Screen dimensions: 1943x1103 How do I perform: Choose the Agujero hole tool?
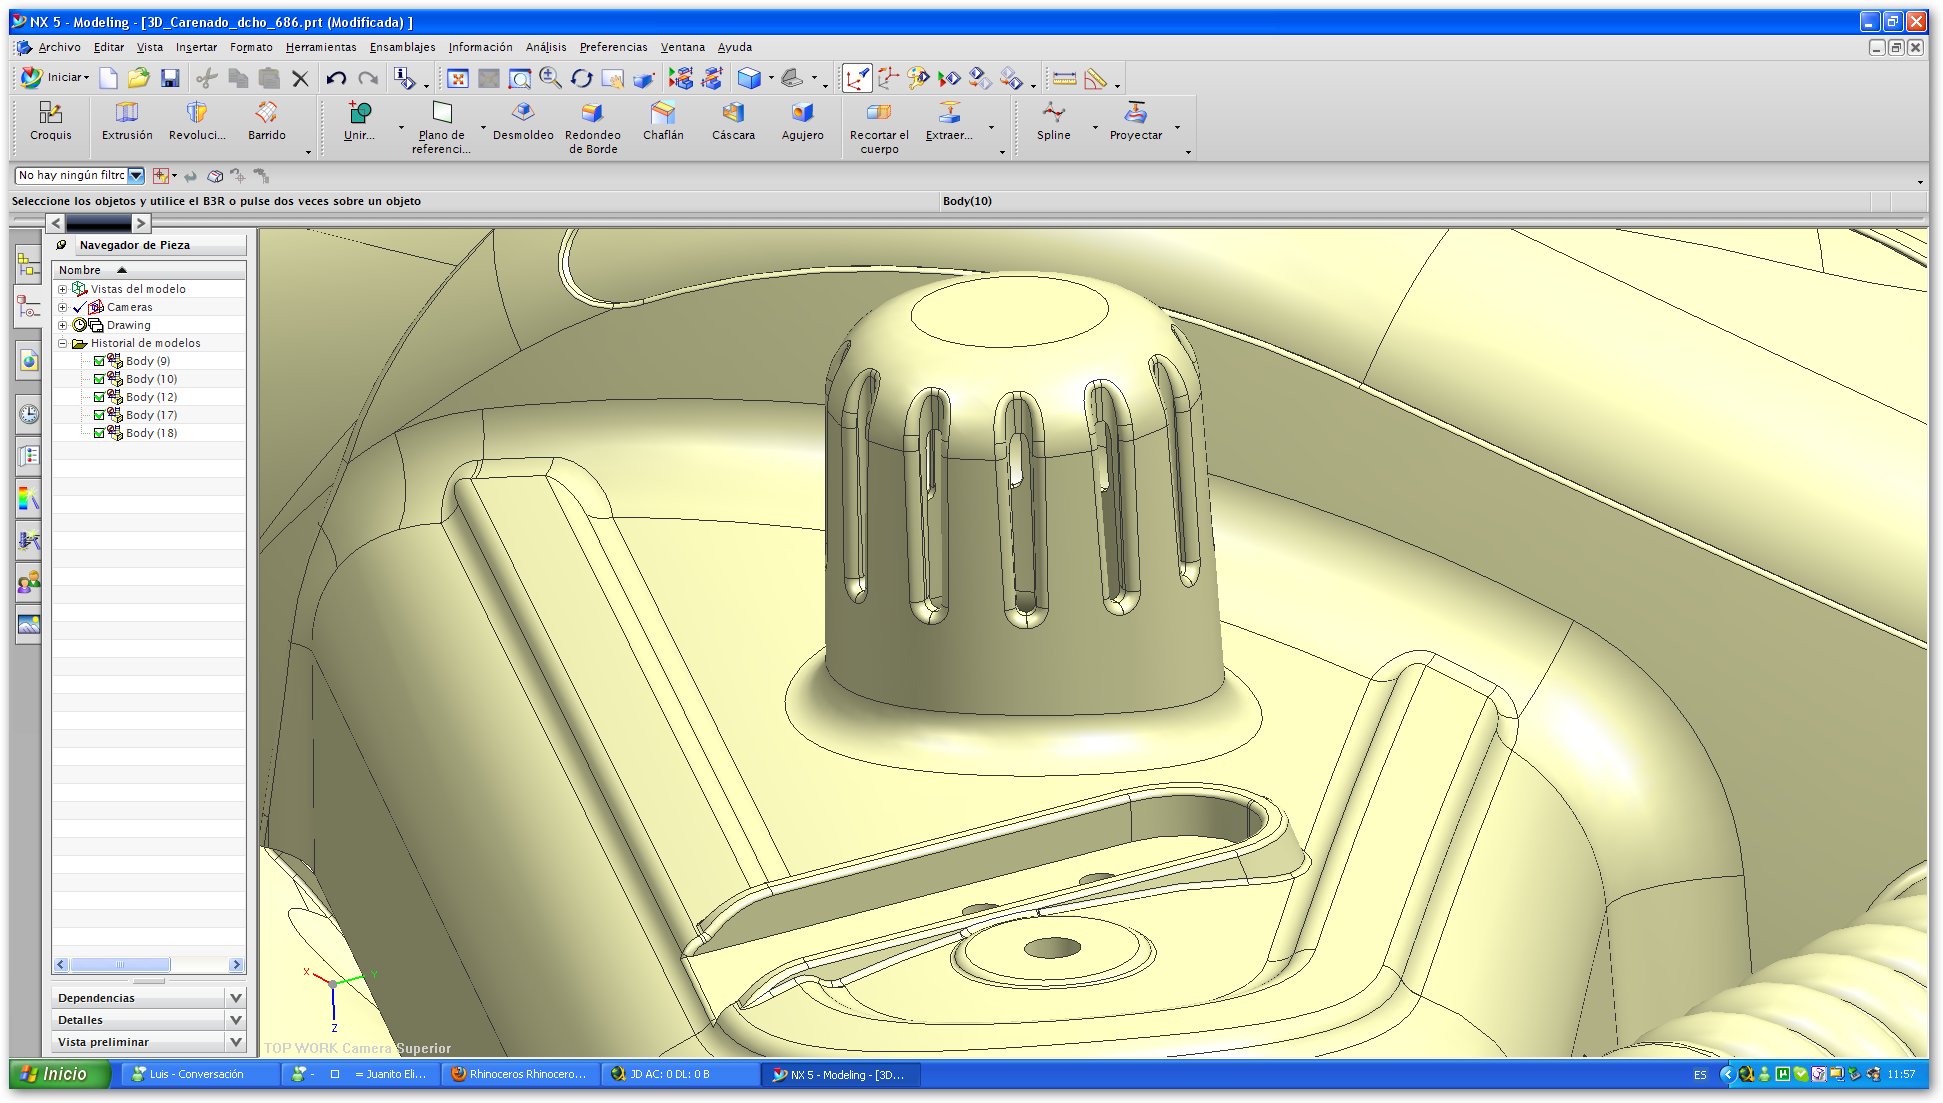[802, 121]
